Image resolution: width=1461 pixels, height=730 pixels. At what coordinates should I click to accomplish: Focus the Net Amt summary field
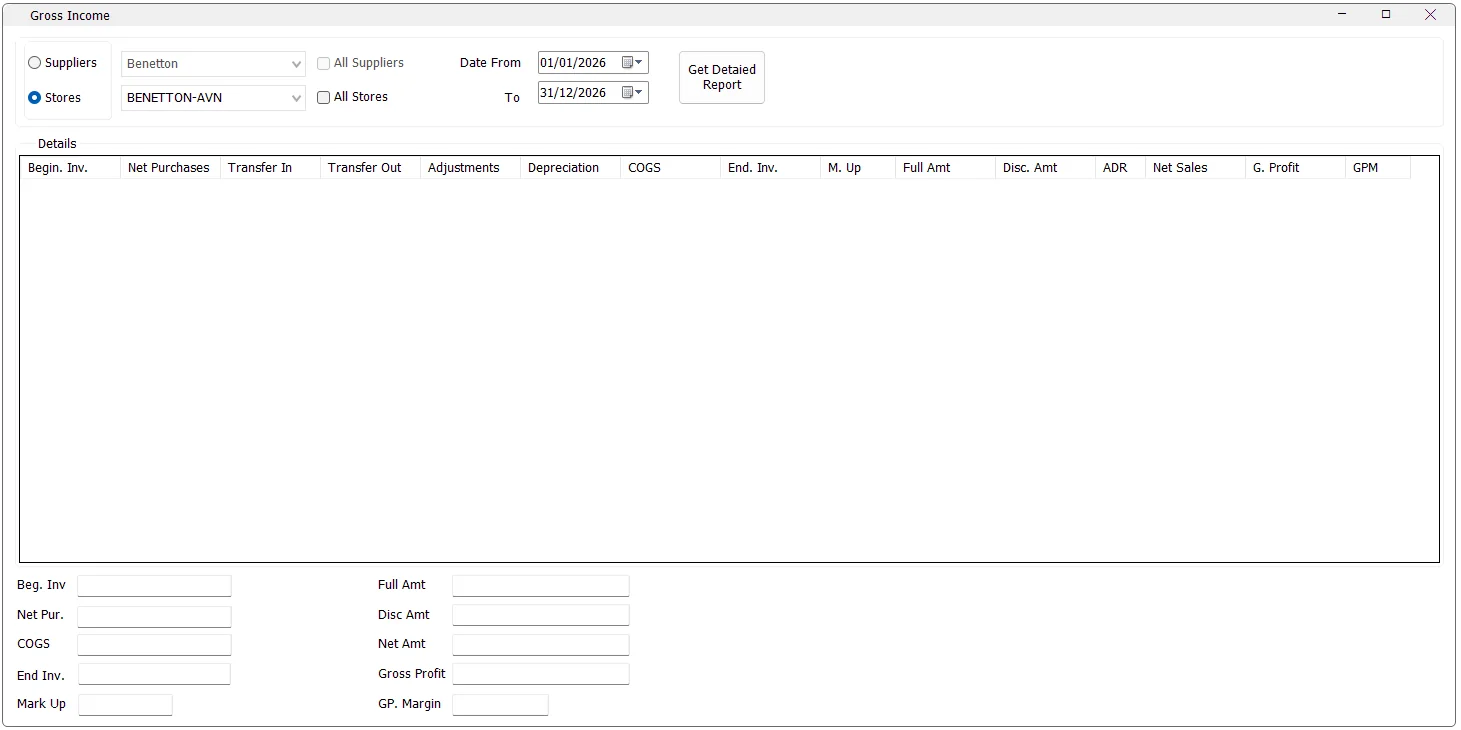541,645
